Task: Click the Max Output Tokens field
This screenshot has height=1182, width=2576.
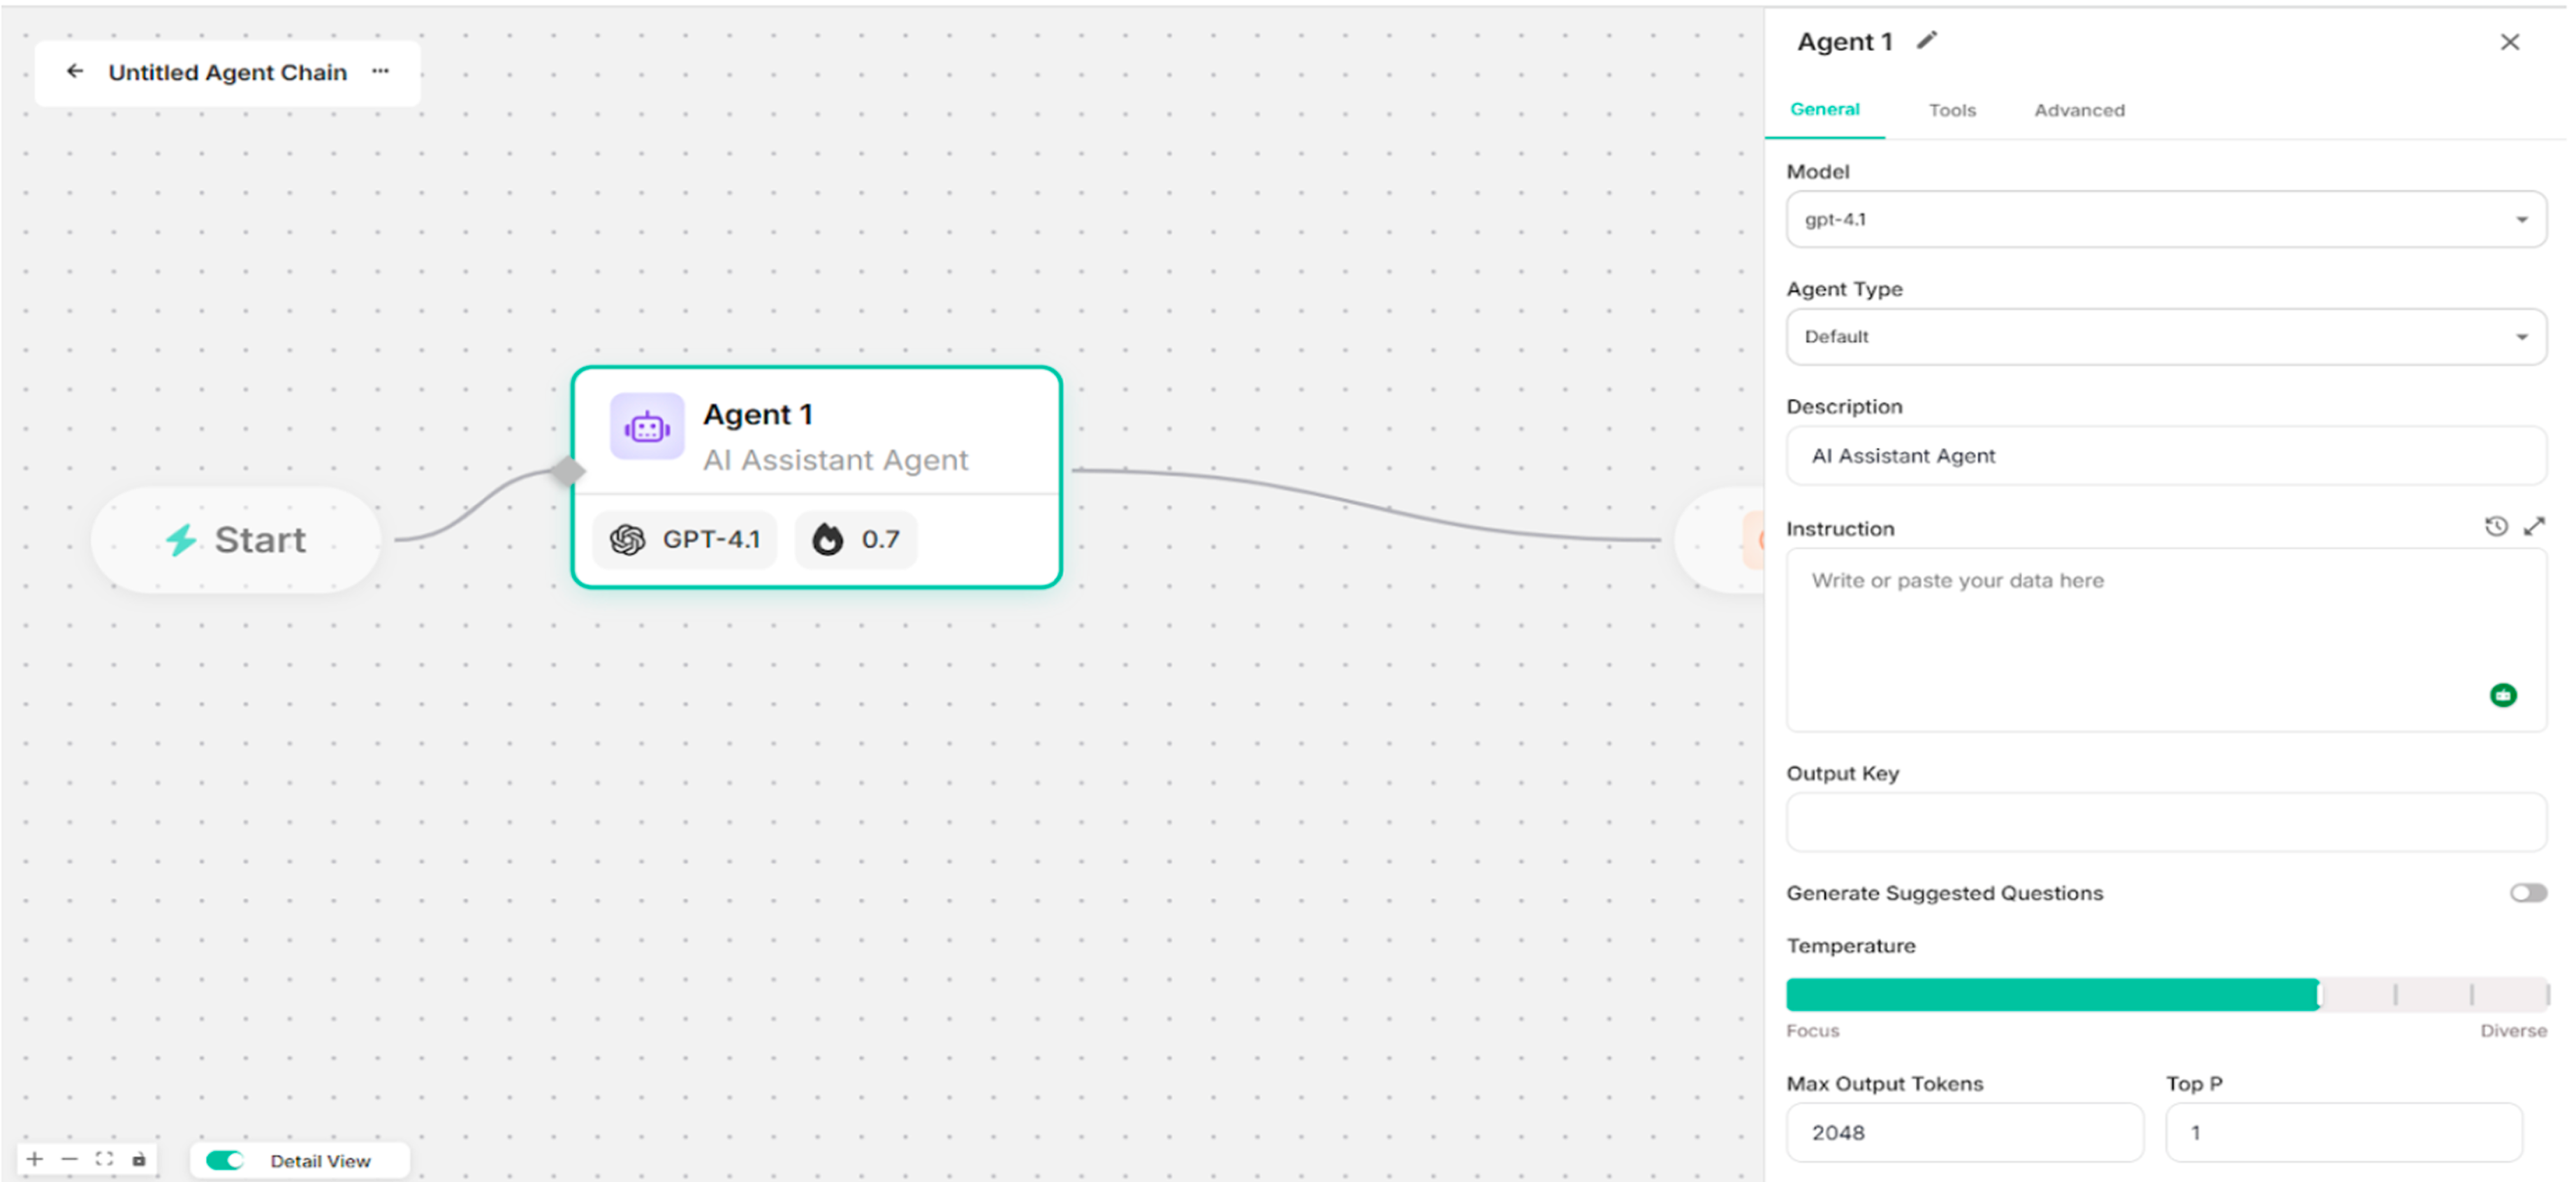Action: [x=1963, y=1133]
